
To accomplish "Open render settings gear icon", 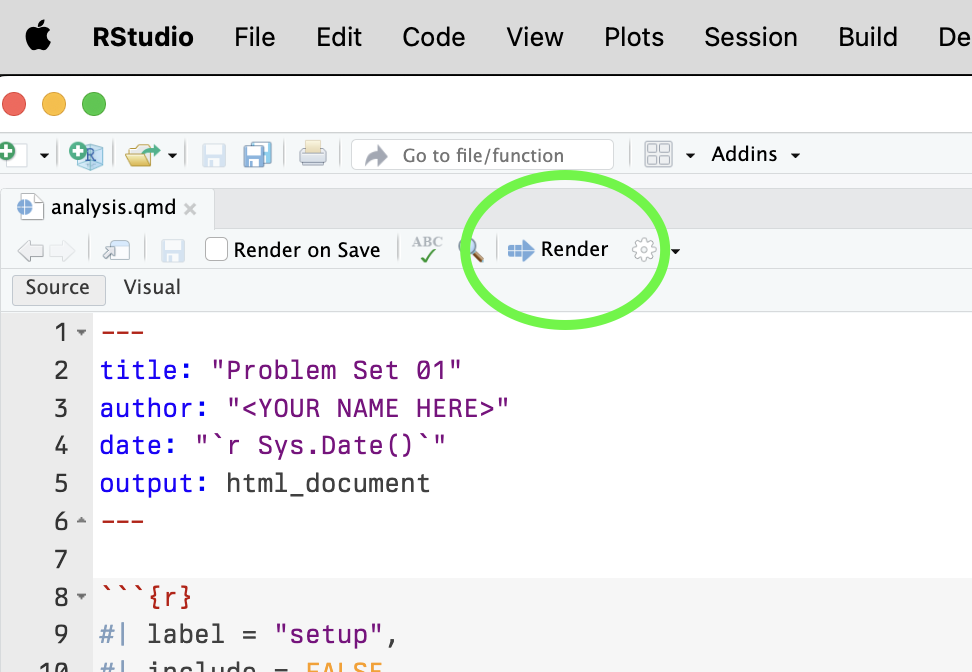I will pos(643,250).
